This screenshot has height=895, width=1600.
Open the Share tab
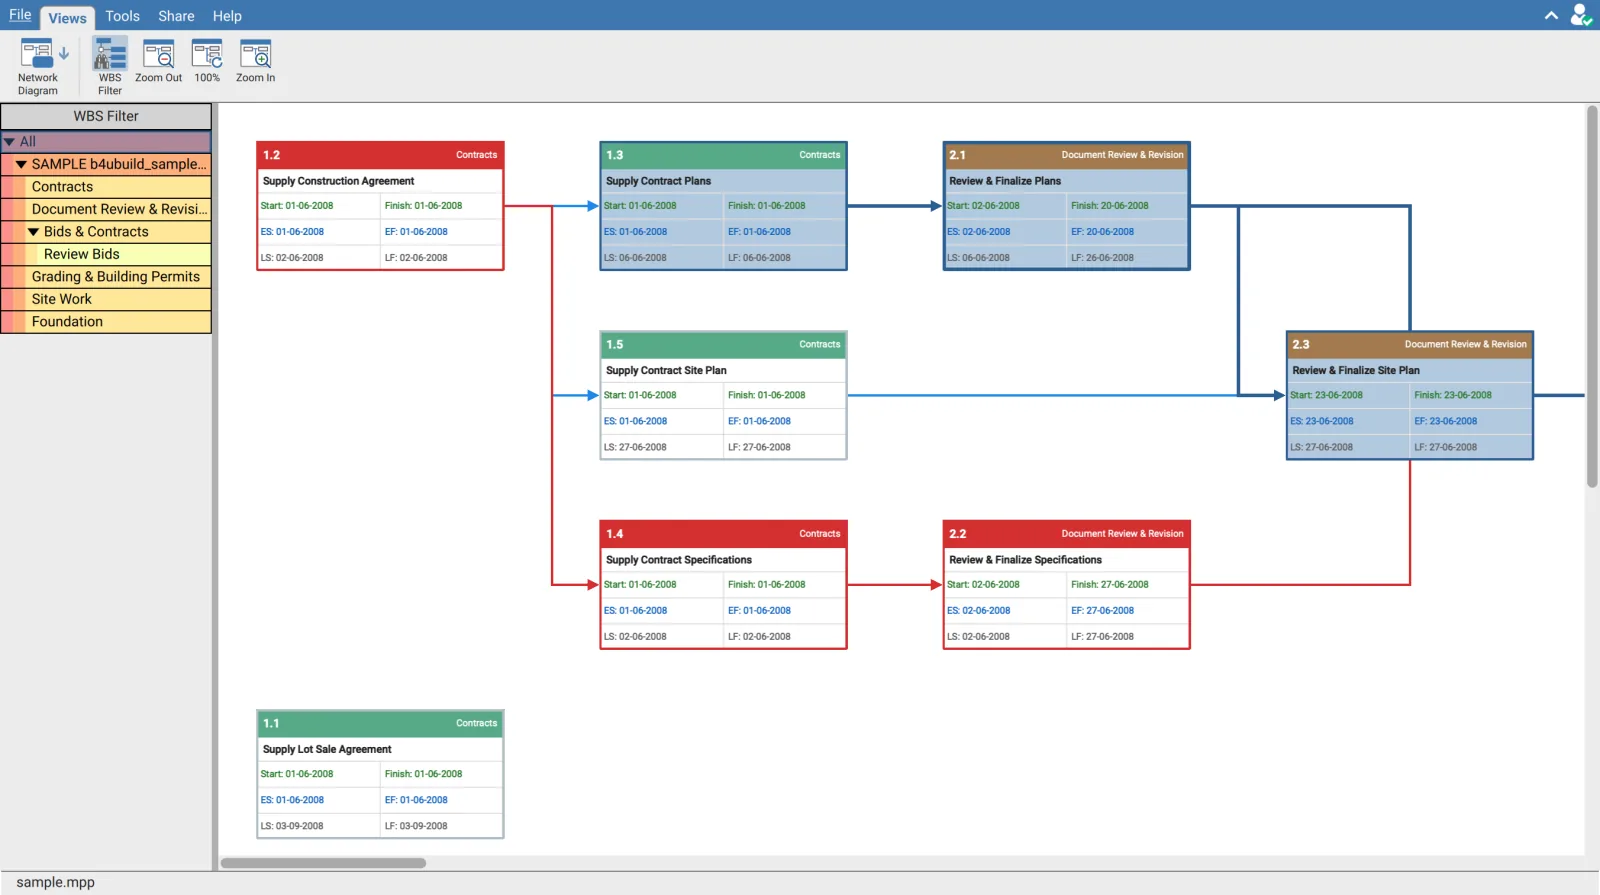pos(176,16)
